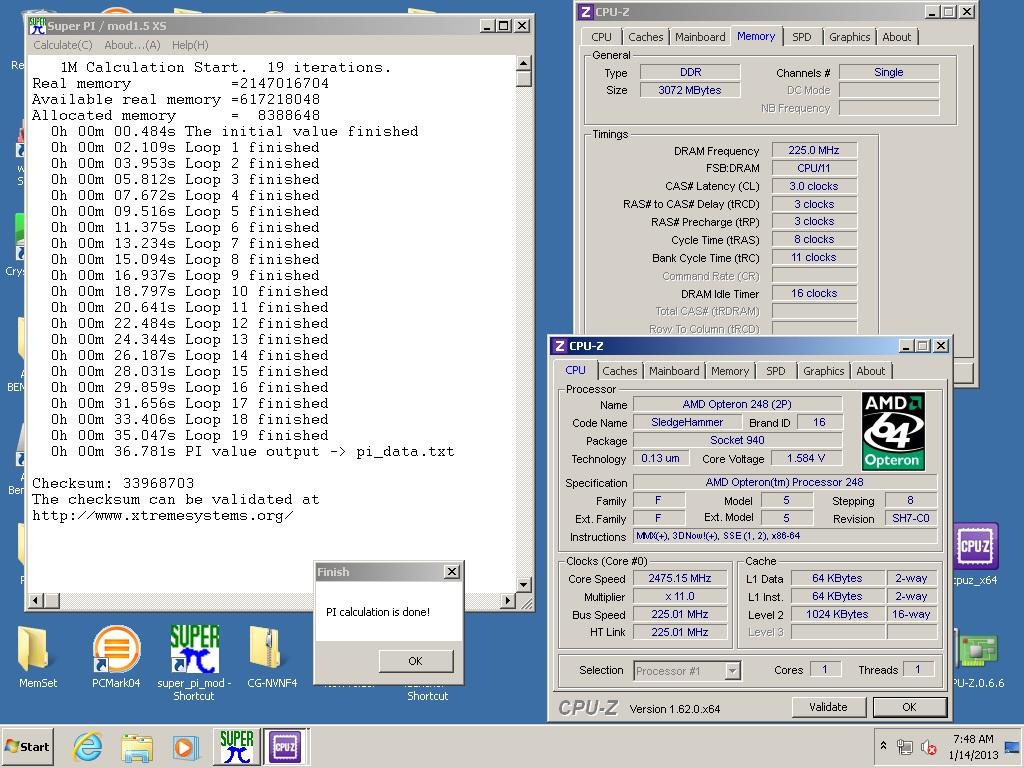Open the CG-NVNF4 zip folder icon

(x=272, y=656)
